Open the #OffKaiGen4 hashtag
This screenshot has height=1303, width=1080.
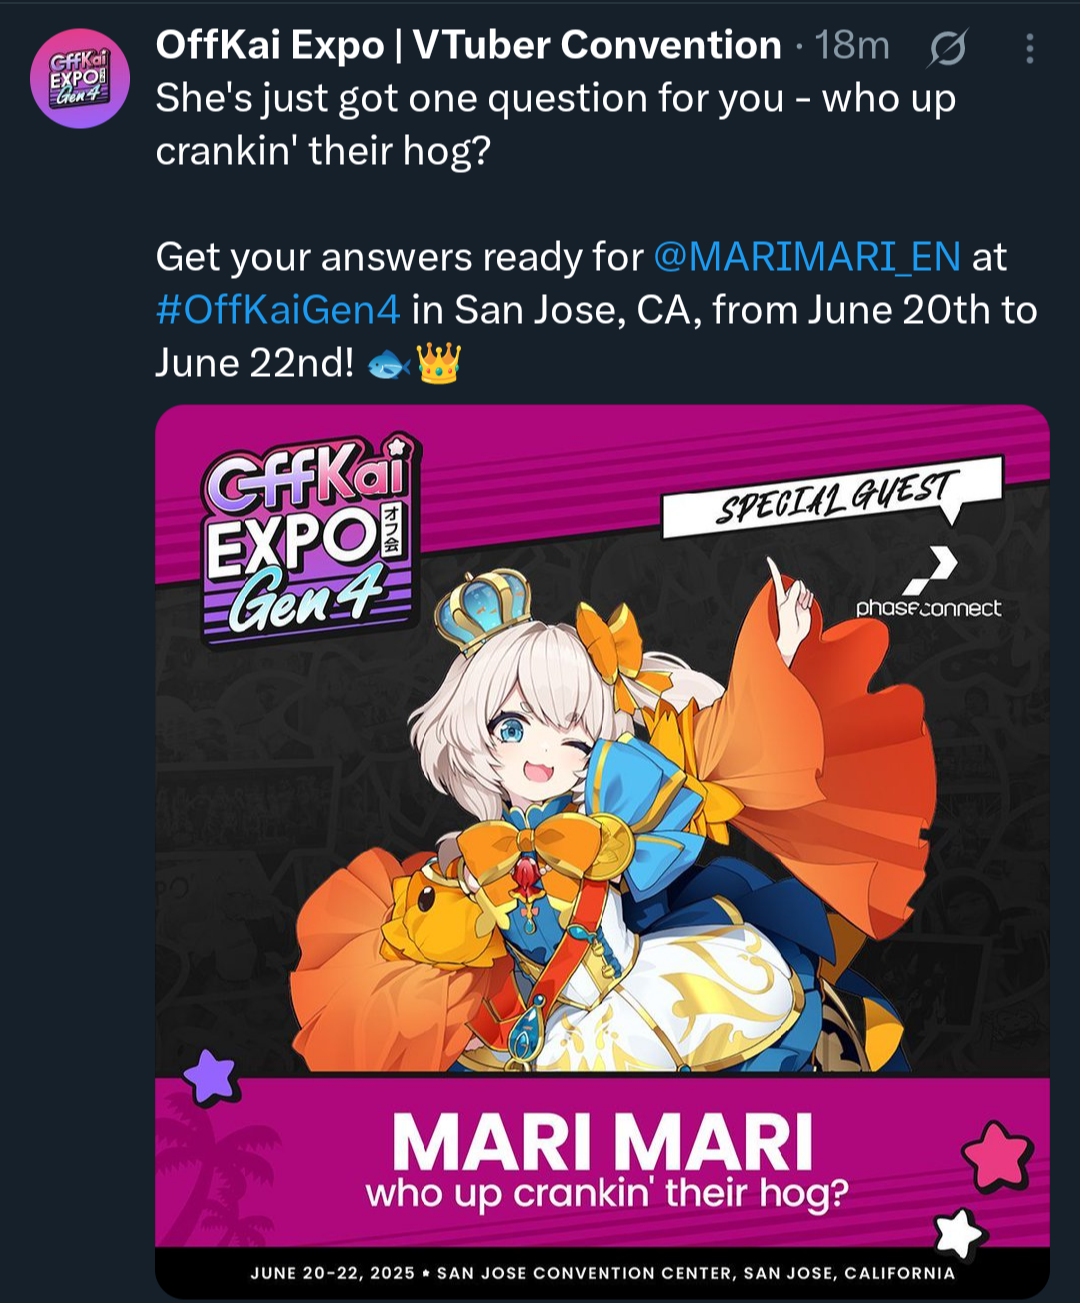[x=278, y=310]
